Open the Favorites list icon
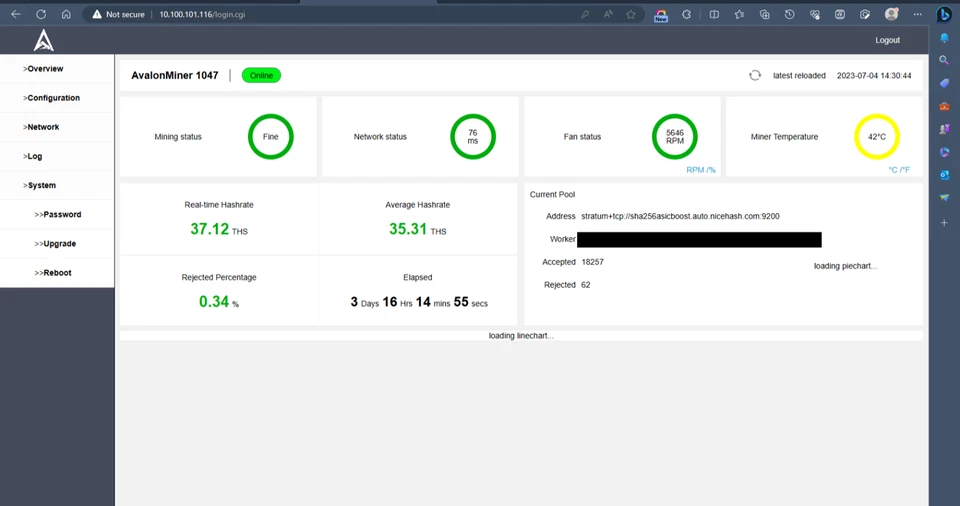This screenshot has width=960, height=506. pos(739,14)
